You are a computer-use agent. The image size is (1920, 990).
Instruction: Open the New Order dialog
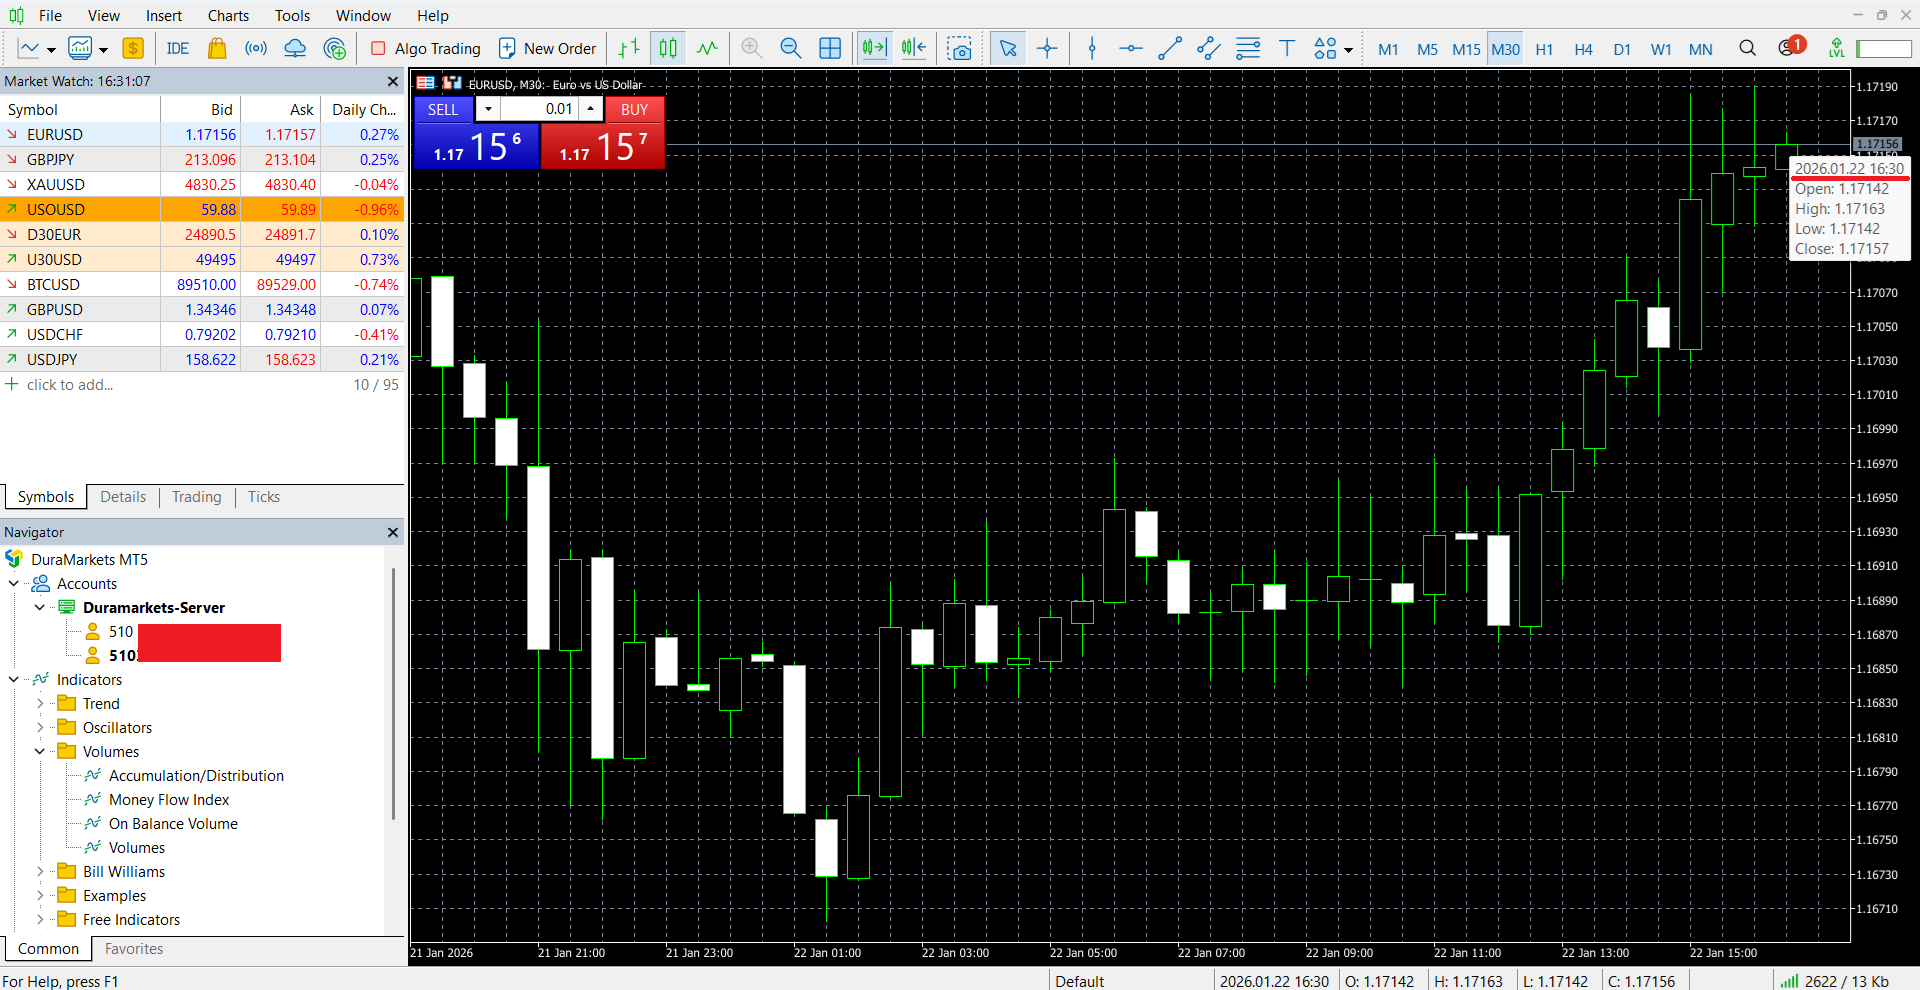pos(547,48)
